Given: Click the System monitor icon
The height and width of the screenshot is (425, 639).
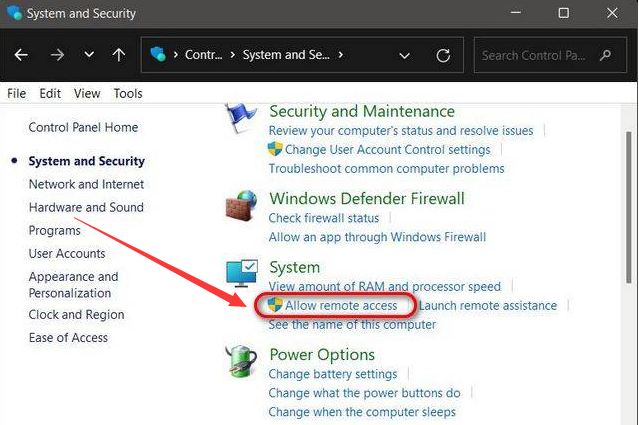Looking at the screenshot, I should 241,273.
